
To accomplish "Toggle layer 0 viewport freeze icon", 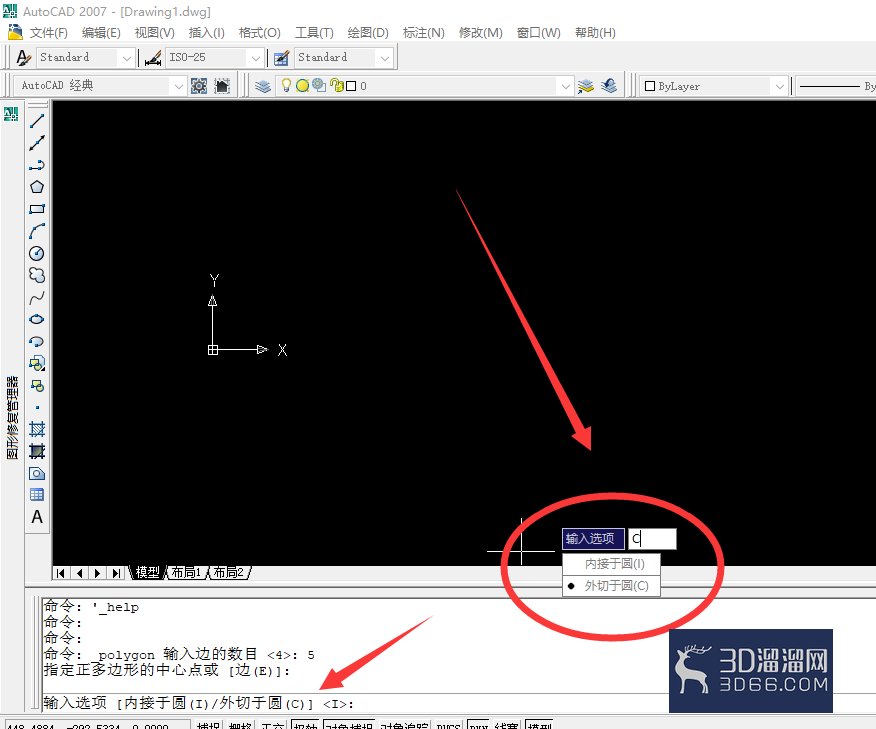I will tap(319, 85).
